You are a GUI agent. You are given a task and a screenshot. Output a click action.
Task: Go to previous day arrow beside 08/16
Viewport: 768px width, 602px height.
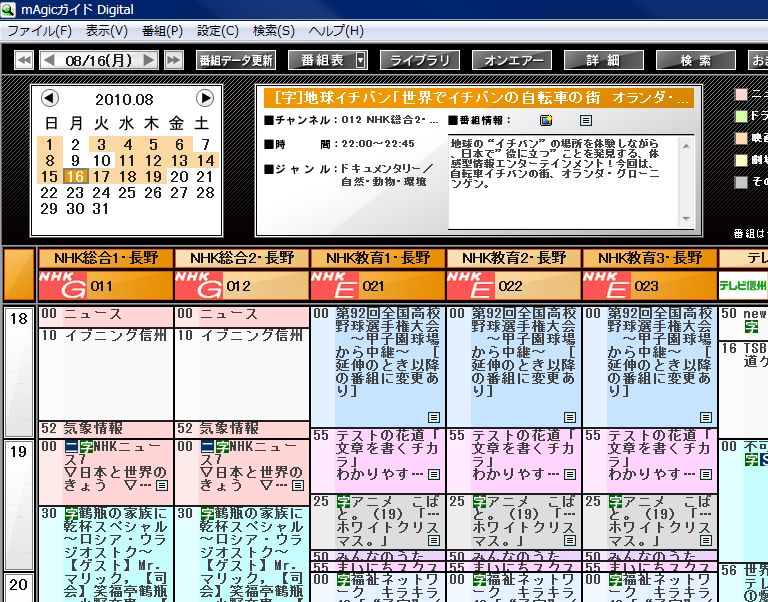click(x=49, y=60)
